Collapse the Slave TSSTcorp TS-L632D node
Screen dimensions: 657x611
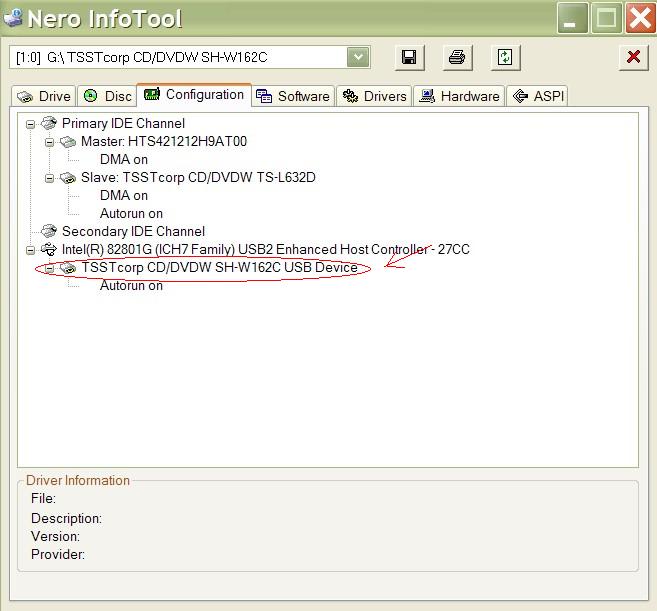(49, 178)
